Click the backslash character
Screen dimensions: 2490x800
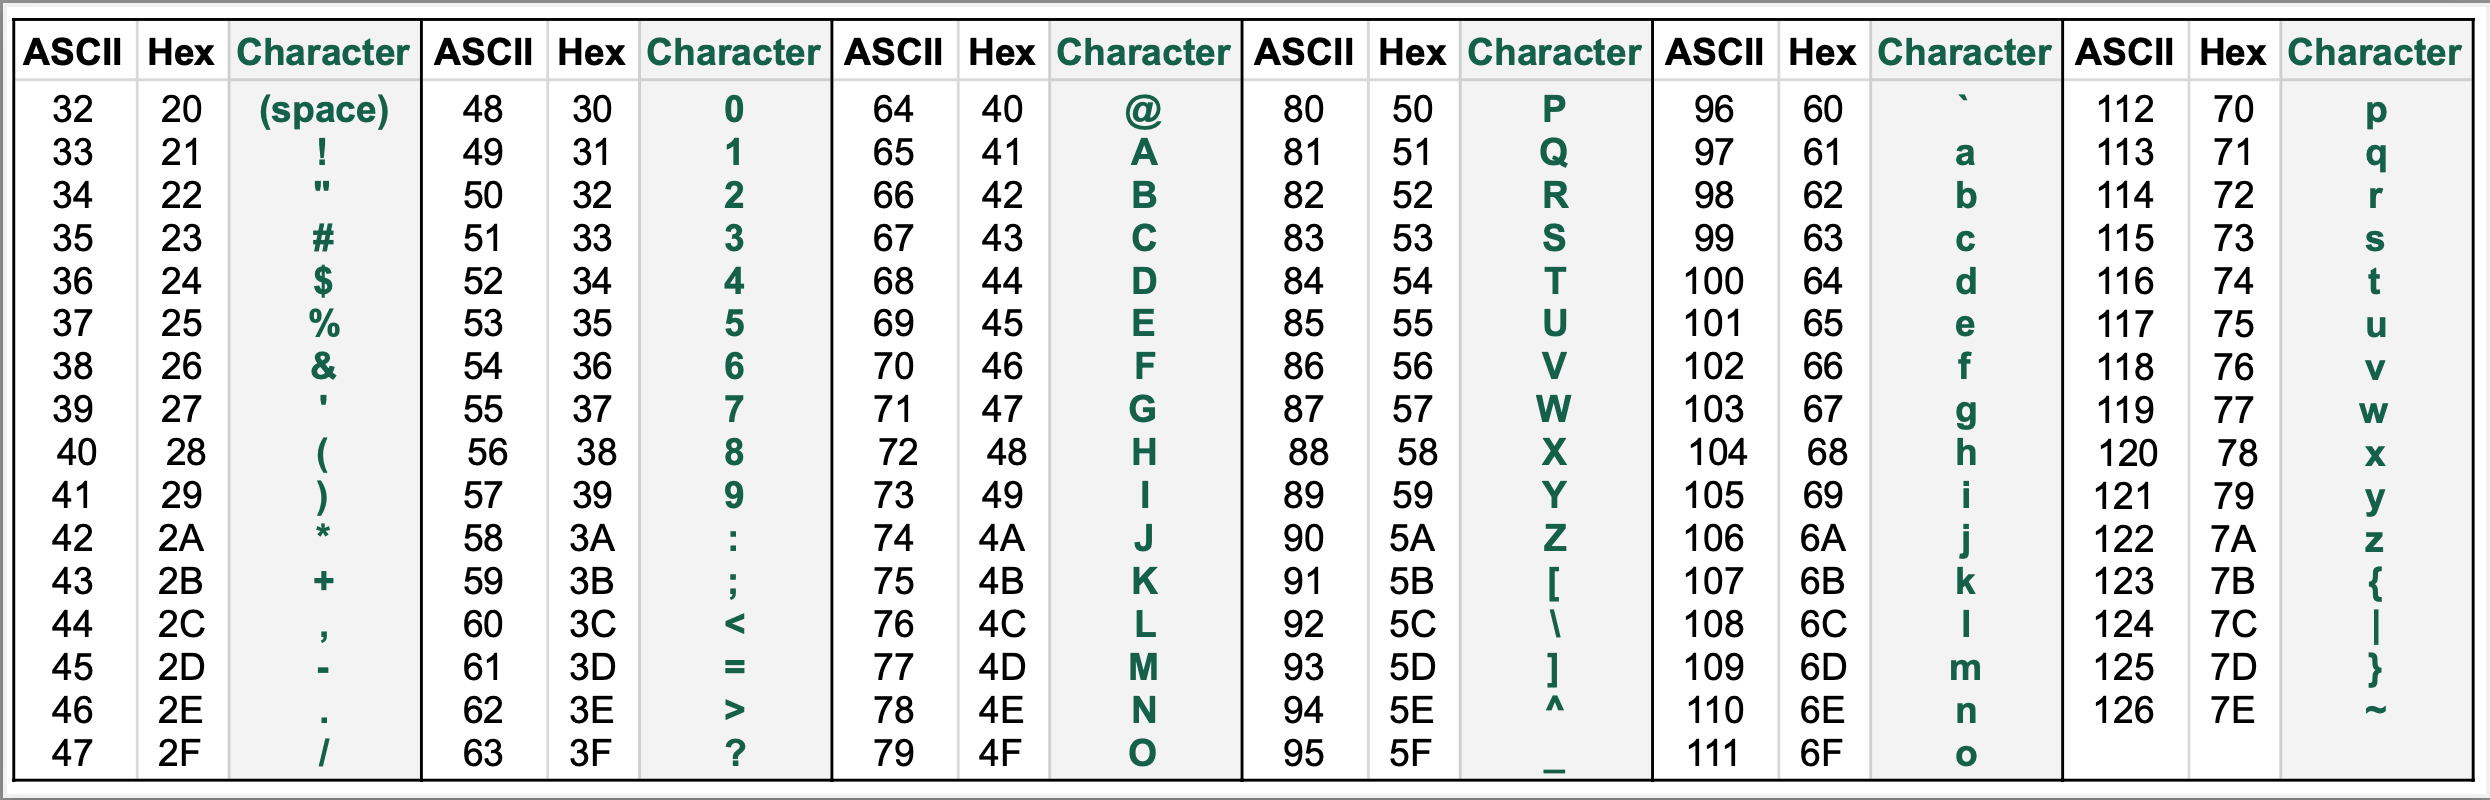pyautogui.click(x=1555, y=625)
